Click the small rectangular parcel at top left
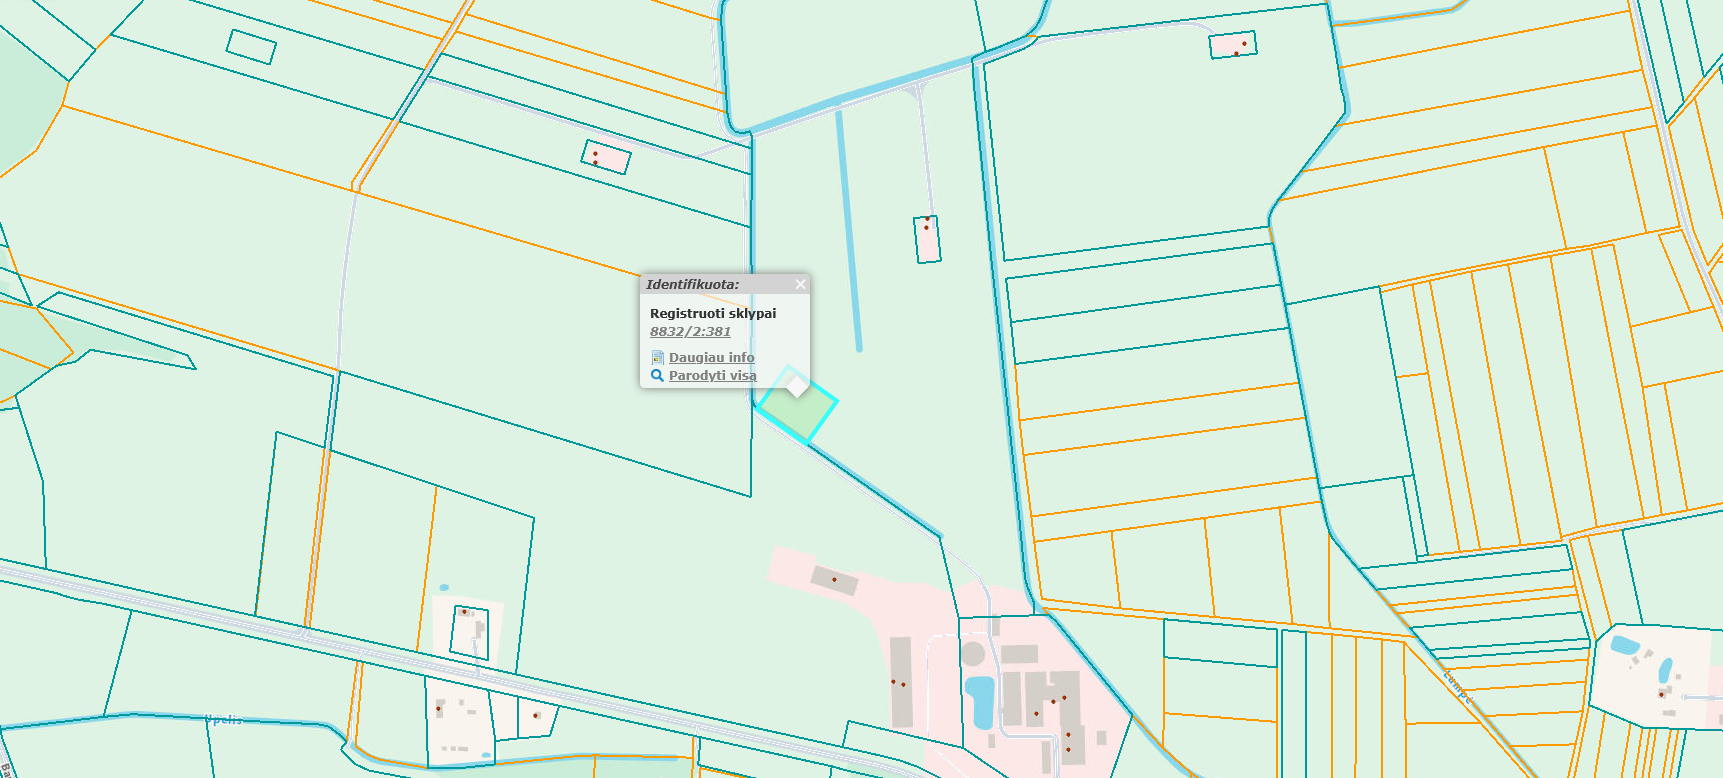Image resolution: width=1723 pixels, height=778 pixels. click(x=251, y=46)
